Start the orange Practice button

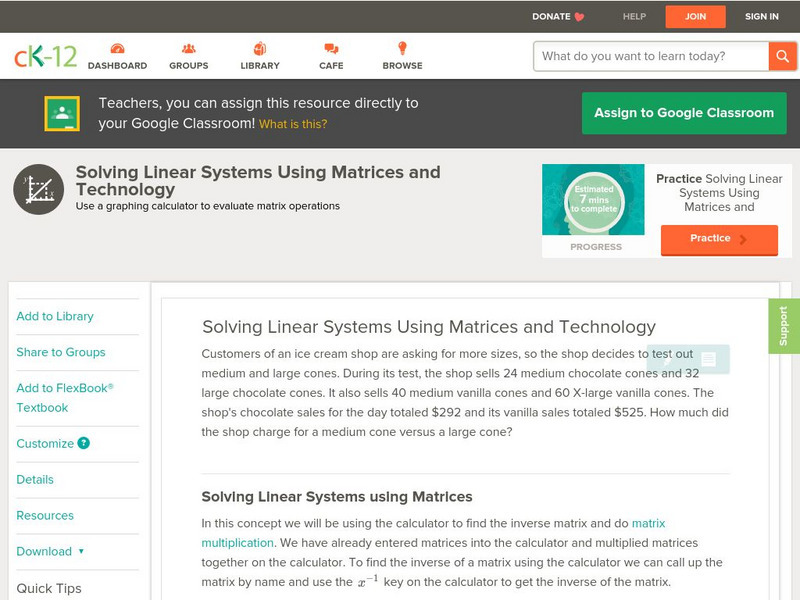click(718, 239)
